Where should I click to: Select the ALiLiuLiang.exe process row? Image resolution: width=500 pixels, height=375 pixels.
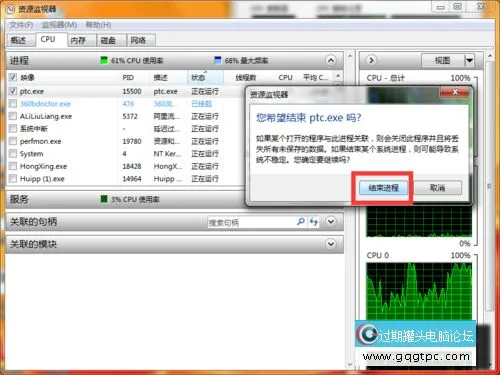click(125, 116)
